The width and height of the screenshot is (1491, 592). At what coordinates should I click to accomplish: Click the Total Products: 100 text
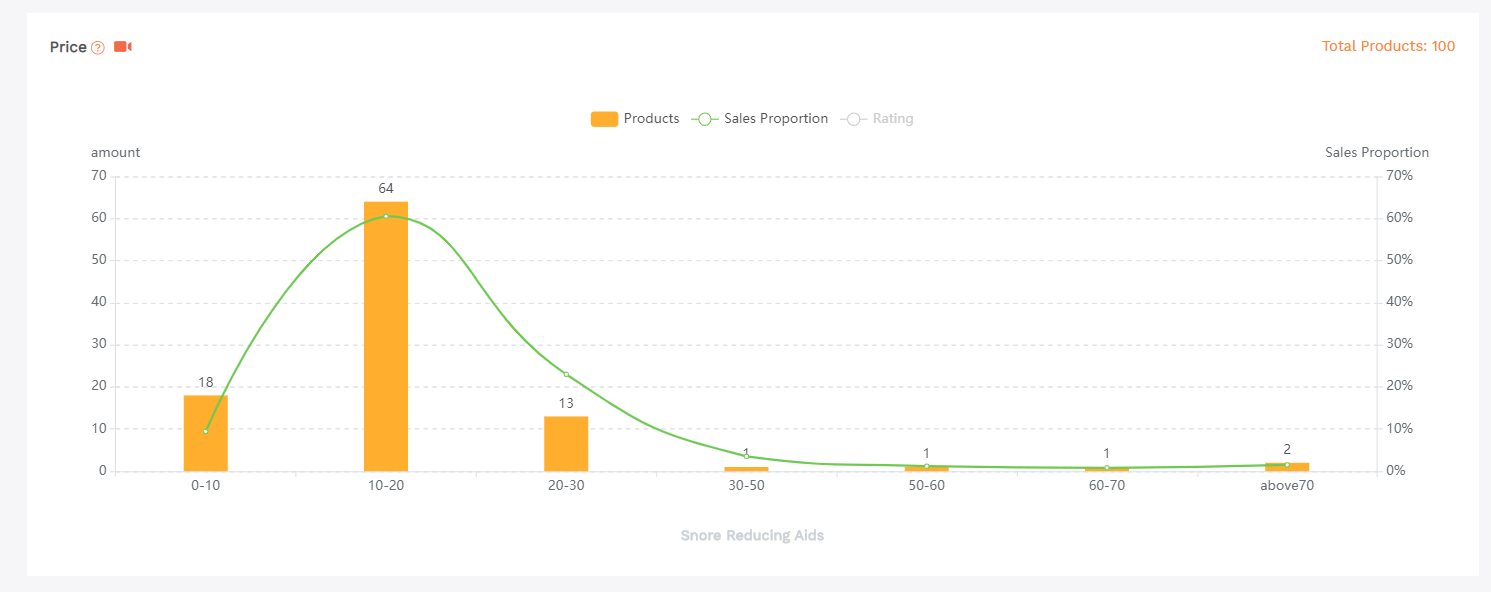[1388, 46]
